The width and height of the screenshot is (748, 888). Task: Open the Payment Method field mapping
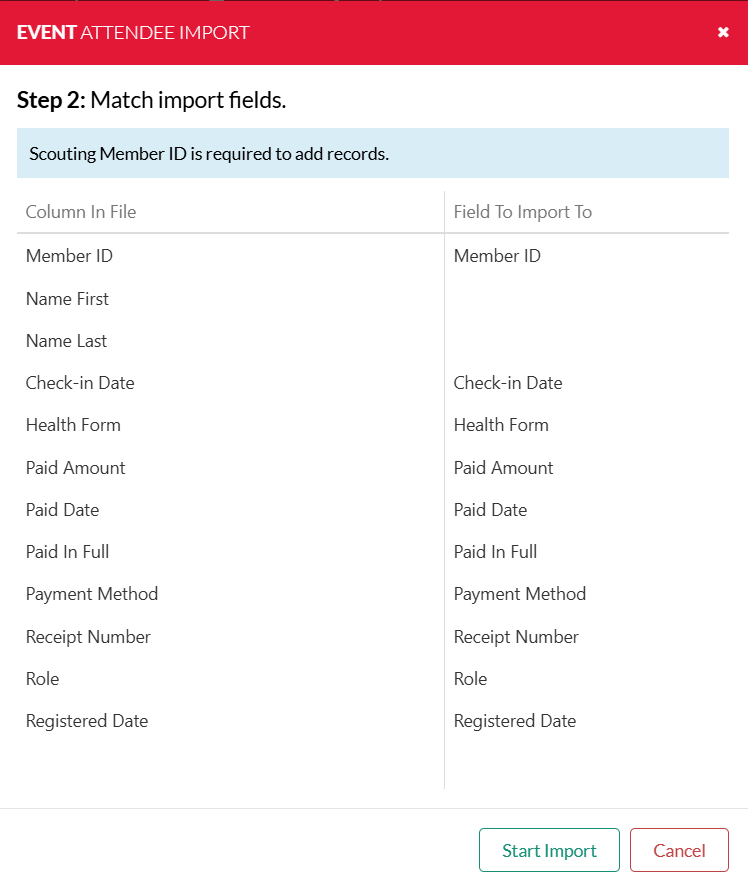click(x=520, y=594)
